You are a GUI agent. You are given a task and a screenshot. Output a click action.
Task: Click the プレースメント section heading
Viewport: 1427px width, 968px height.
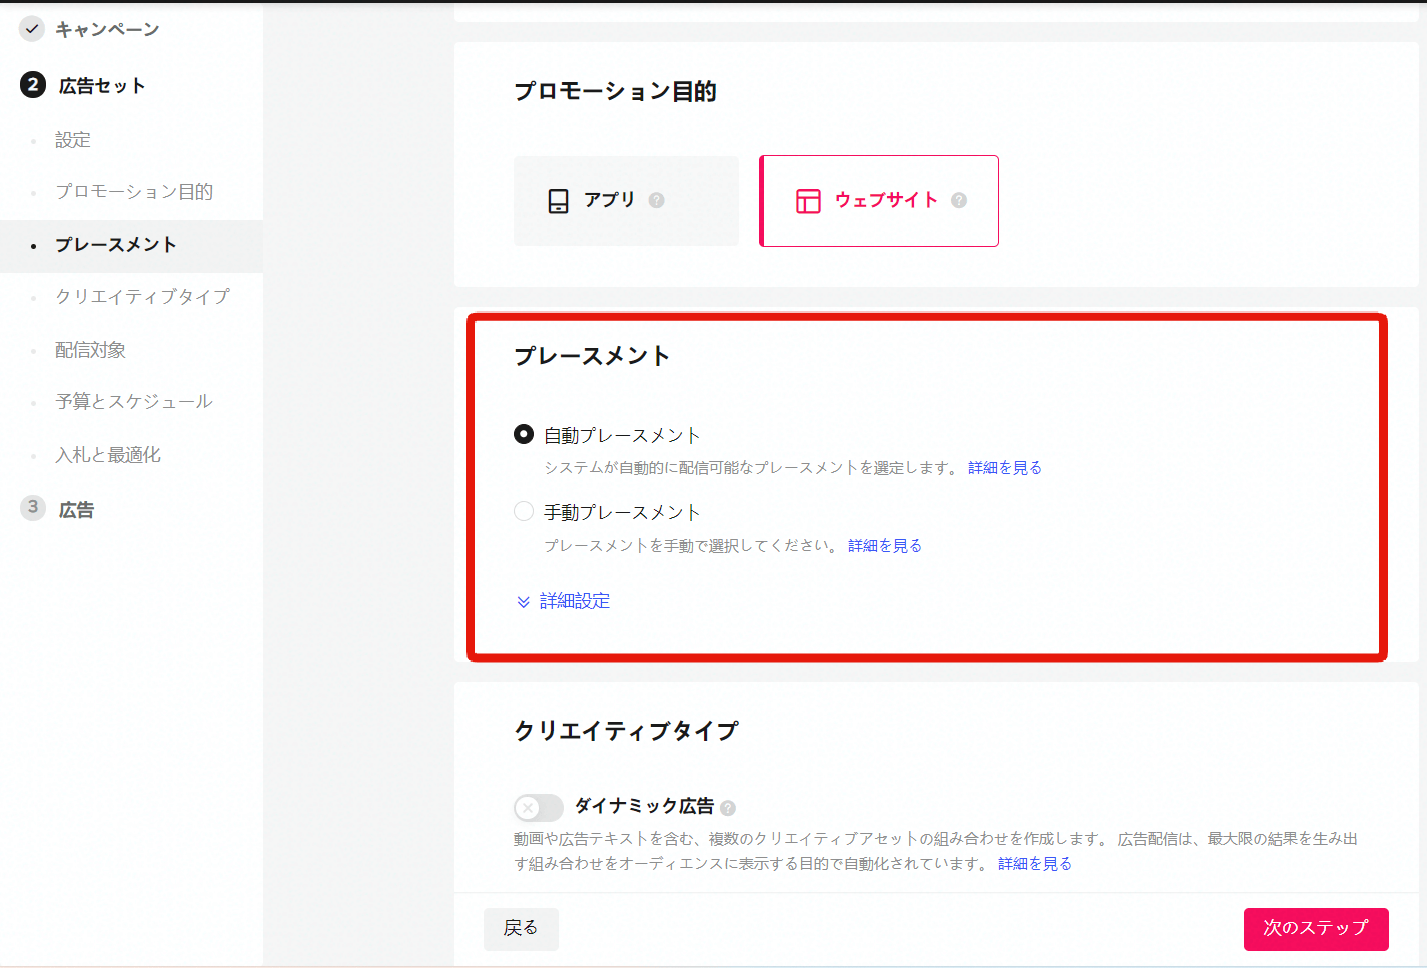click(592, 356)
